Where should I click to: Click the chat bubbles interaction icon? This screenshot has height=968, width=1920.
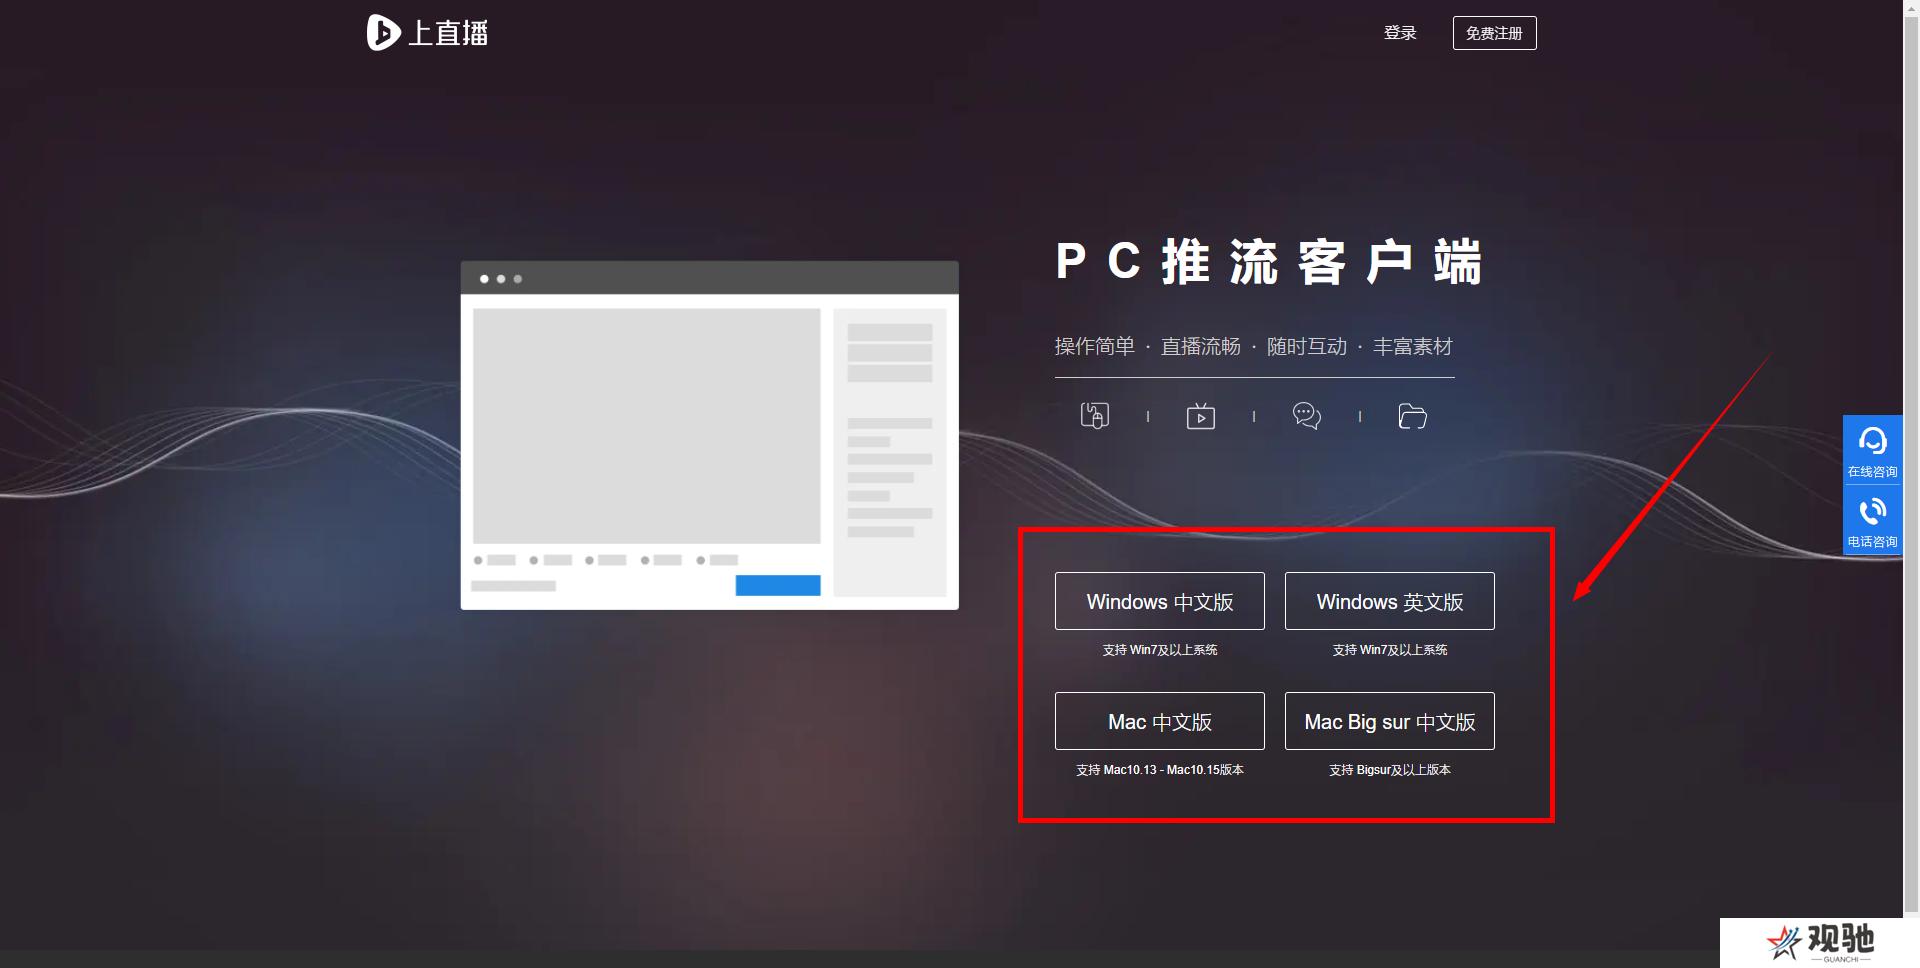coord(1307,416)
